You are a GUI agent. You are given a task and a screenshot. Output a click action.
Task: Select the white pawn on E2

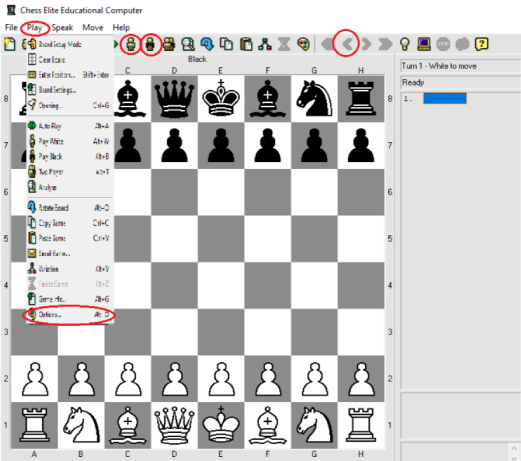click(221, 379)
